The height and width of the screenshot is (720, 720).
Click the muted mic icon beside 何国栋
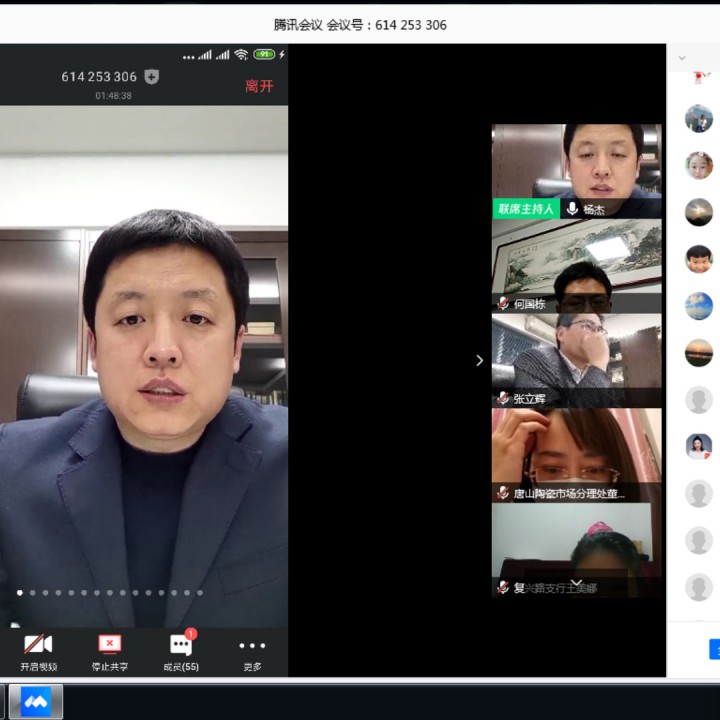pos(503,304)
